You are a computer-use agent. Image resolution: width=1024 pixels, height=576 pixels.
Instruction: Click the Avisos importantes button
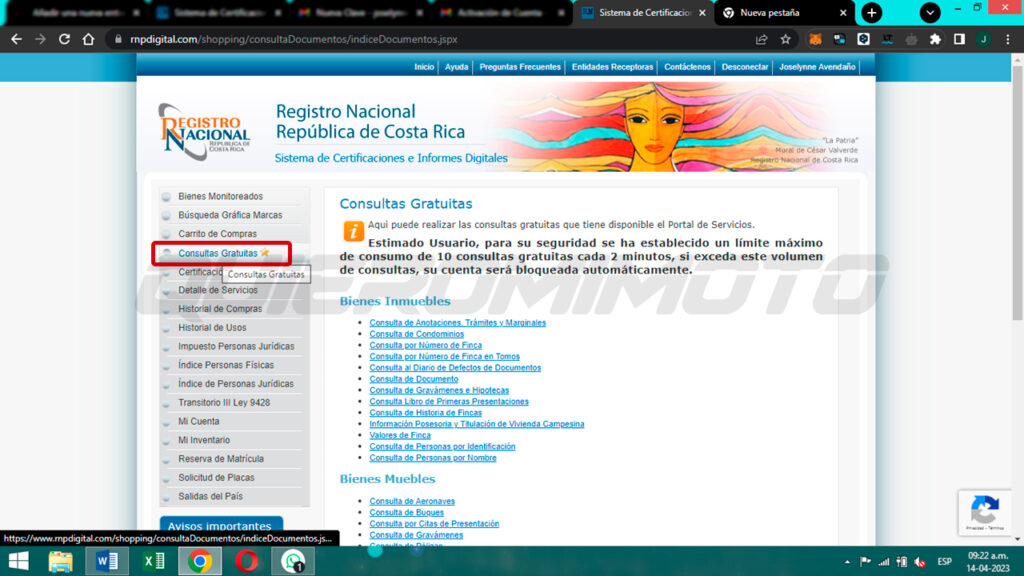(x=221, y=525)
